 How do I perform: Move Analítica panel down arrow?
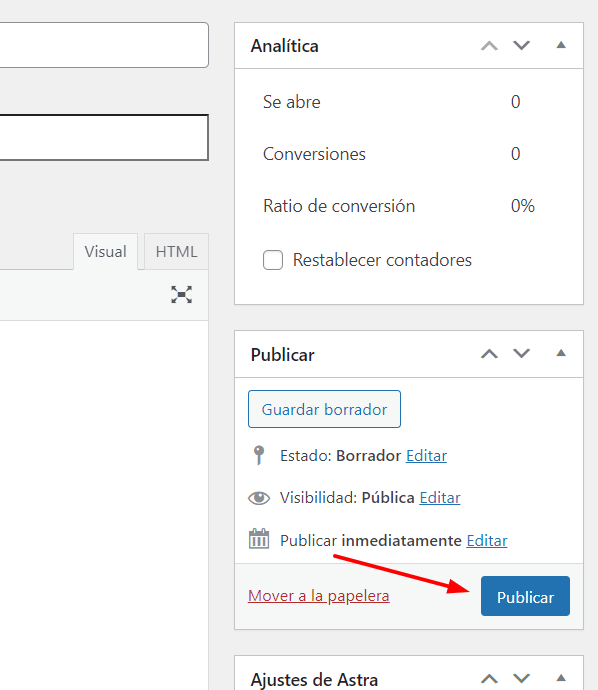pyautogui.click(x=521, y=45)
